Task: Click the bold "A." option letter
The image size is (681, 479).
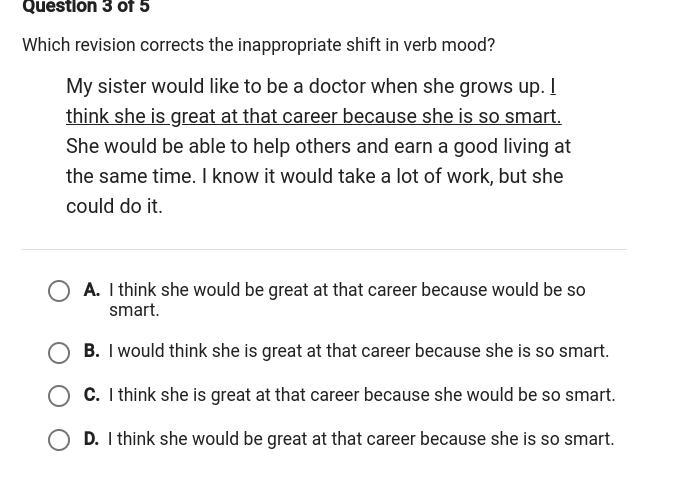Action: point(92,290)
